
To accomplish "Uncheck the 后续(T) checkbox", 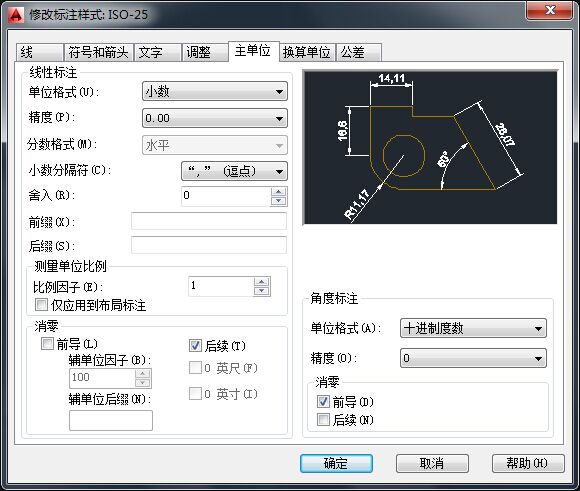I will 195,346.
